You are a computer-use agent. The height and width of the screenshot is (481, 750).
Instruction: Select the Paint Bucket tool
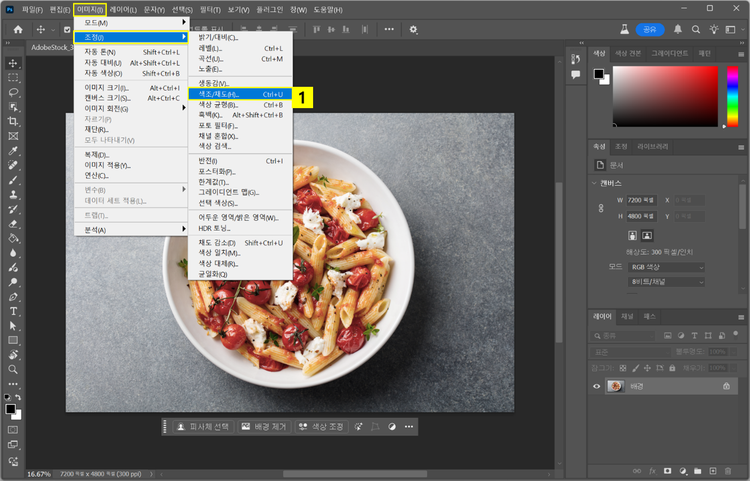[13, 238]
